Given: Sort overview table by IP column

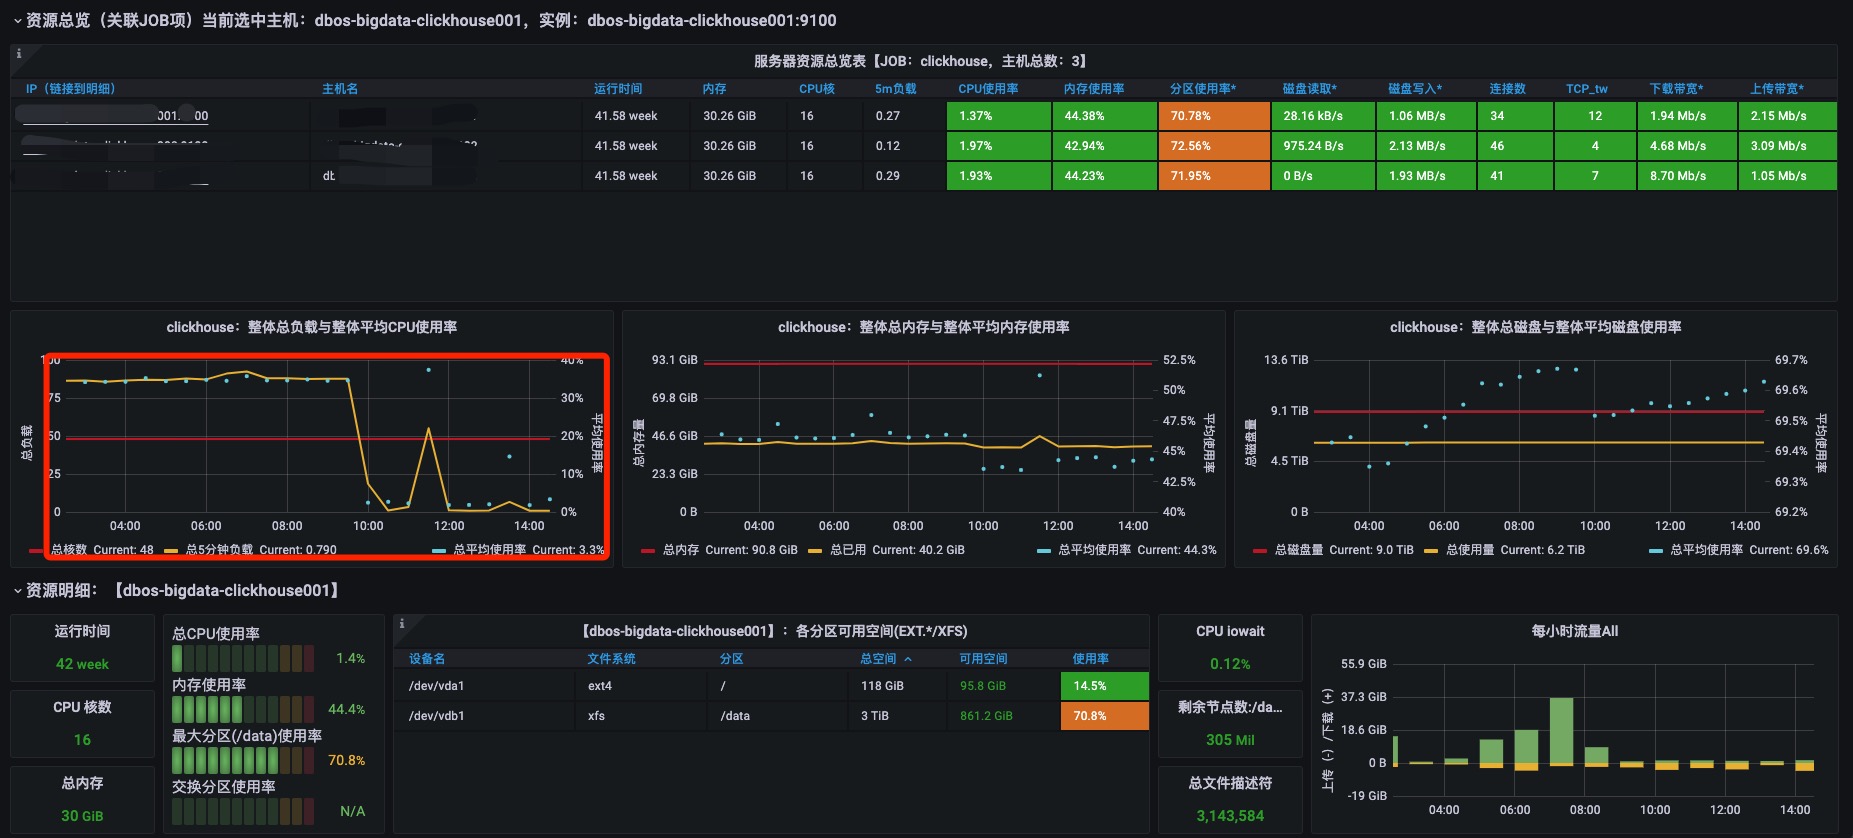Looking at the screenshot, I should (x=70, y=89).
